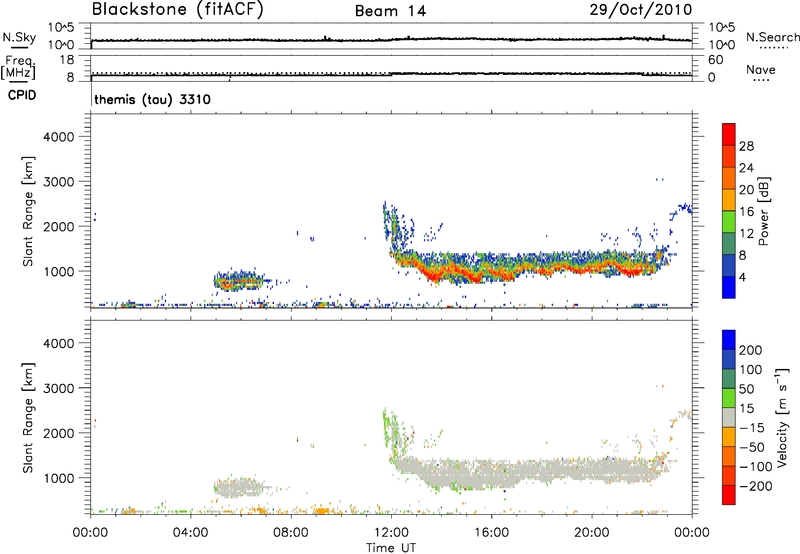Viewport: 800px width, 554px height.
Task: Click the 05:00–07:00 scatter patch in power panel
Action: tap(240, 281)
